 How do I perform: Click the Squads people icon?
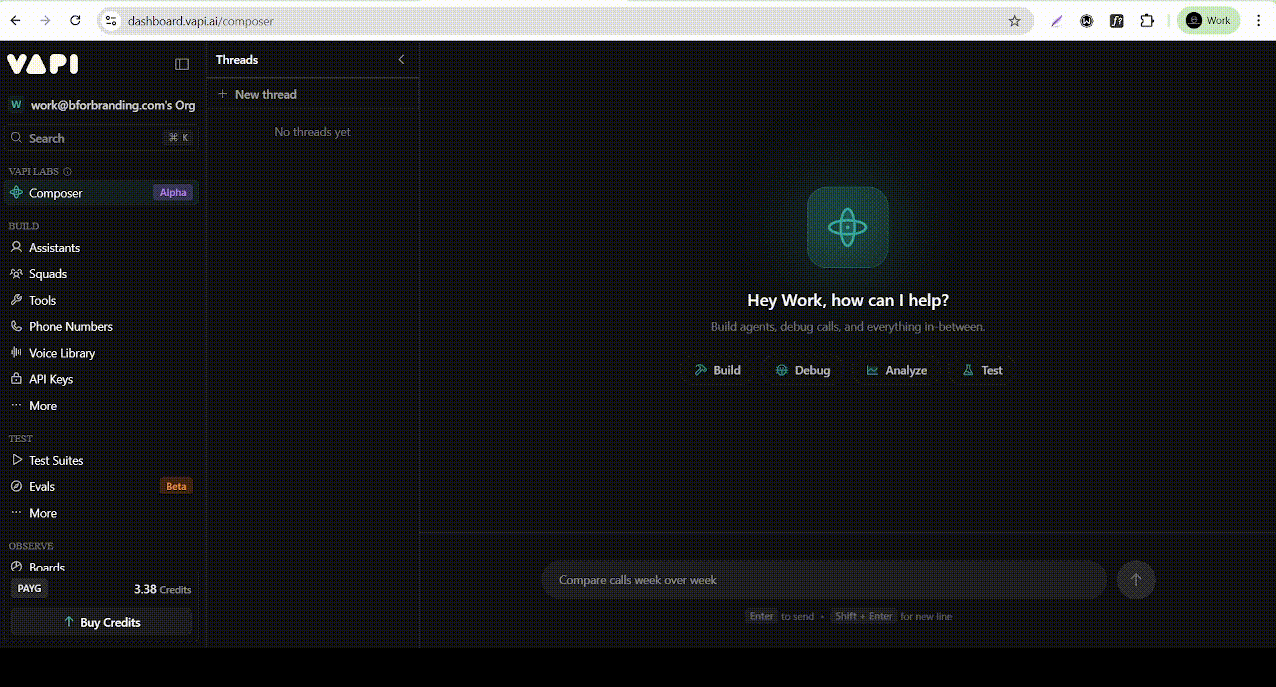tap(16, 274)
